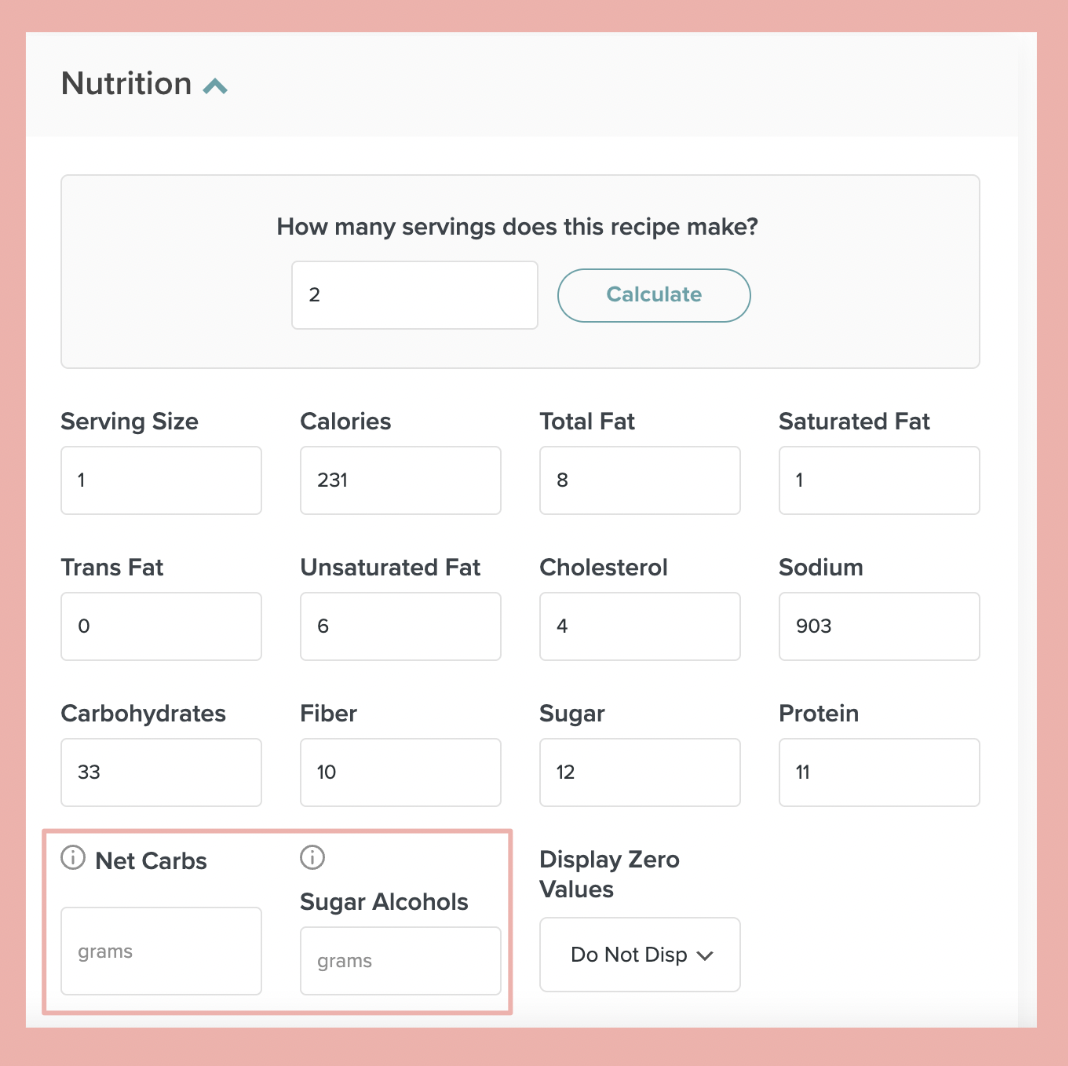Click the Sugar Alcohols grams field
1068x1066 pixels.
coord(400,961)
